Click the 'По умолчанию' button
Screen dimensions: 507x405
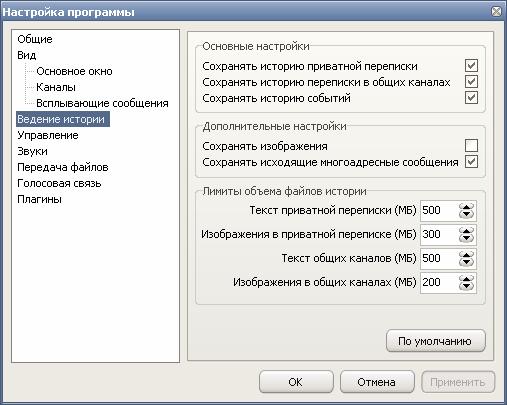[x=436, y=341]
